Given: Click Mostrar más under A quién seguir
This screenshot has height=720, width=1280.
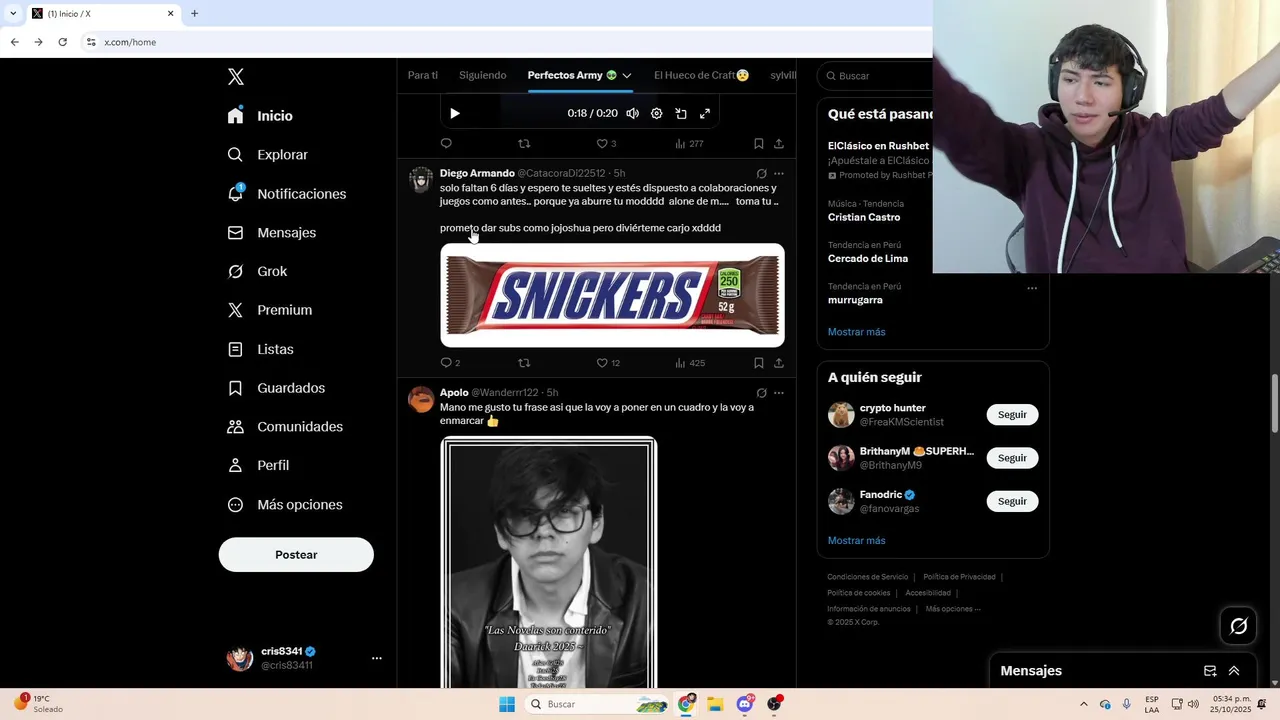Looking at the screenshot, I should 856,541.
